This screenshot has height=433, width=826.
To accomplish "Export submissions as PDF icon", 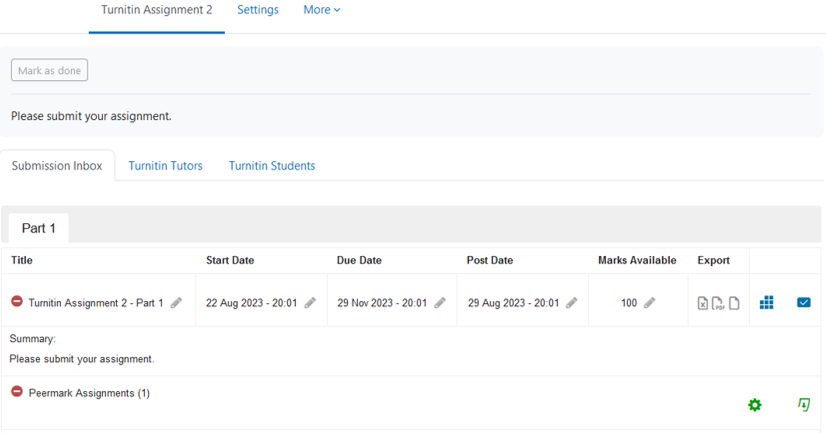I will [718, 303].
